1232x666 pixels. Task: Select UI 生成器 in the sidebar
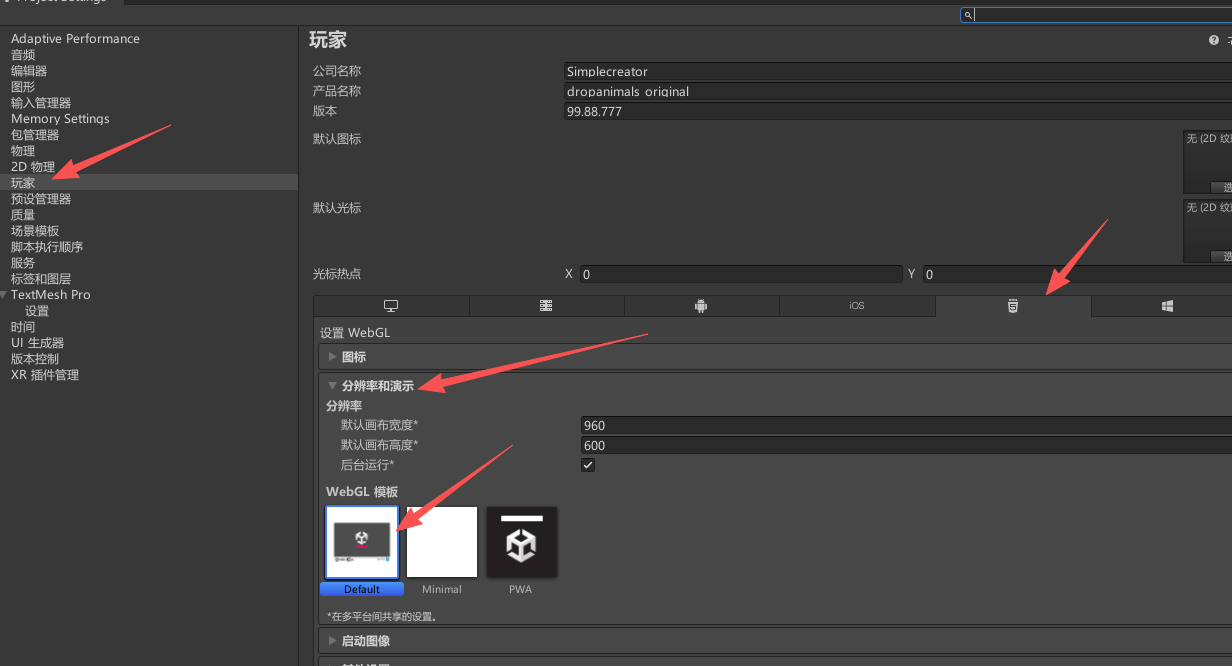(37, 343)
